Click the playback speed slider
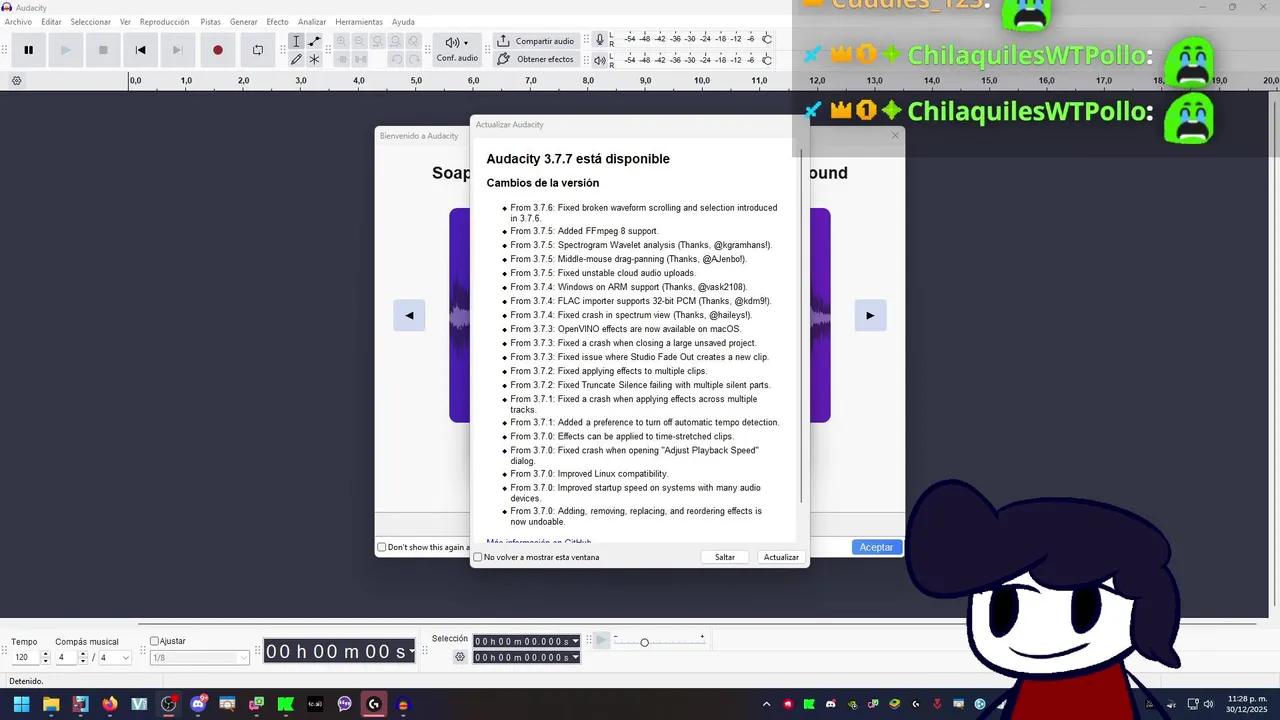The image size is (1280, 720). [660, 641]
